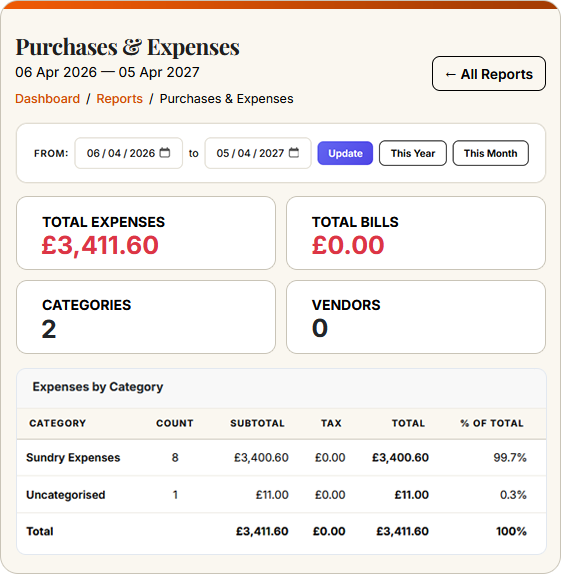561x574 pixels.
Task: Click the Count column header
Action: [175, 423]
